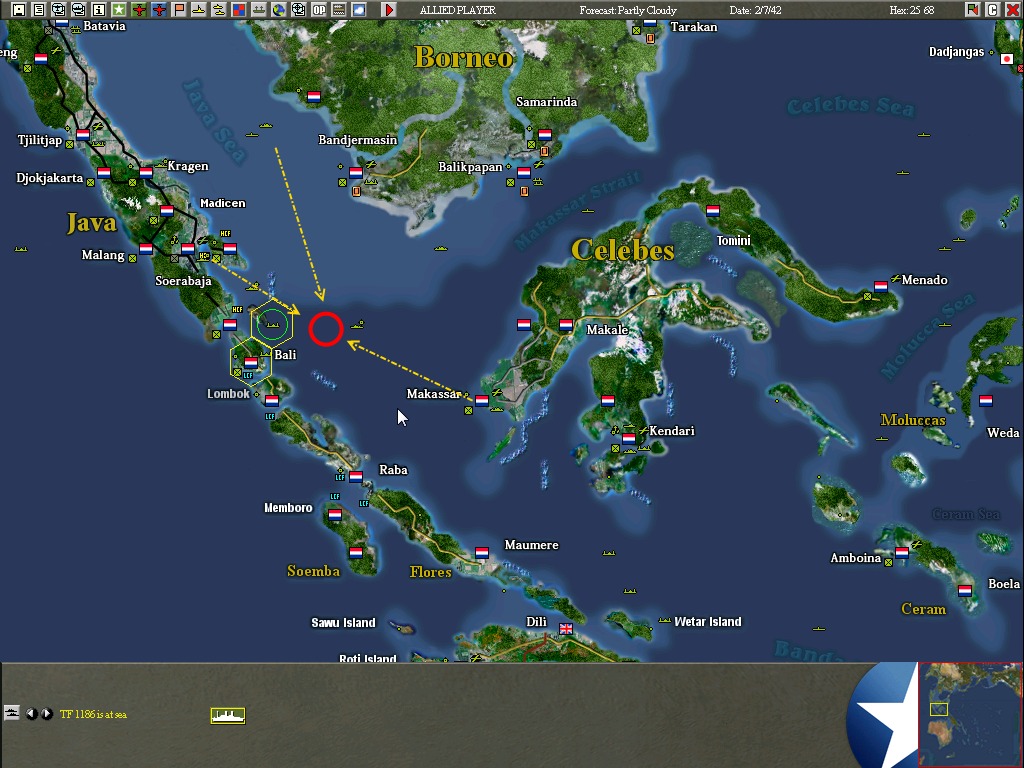Select the Dutch flag base at Amboina

point(902,553)
